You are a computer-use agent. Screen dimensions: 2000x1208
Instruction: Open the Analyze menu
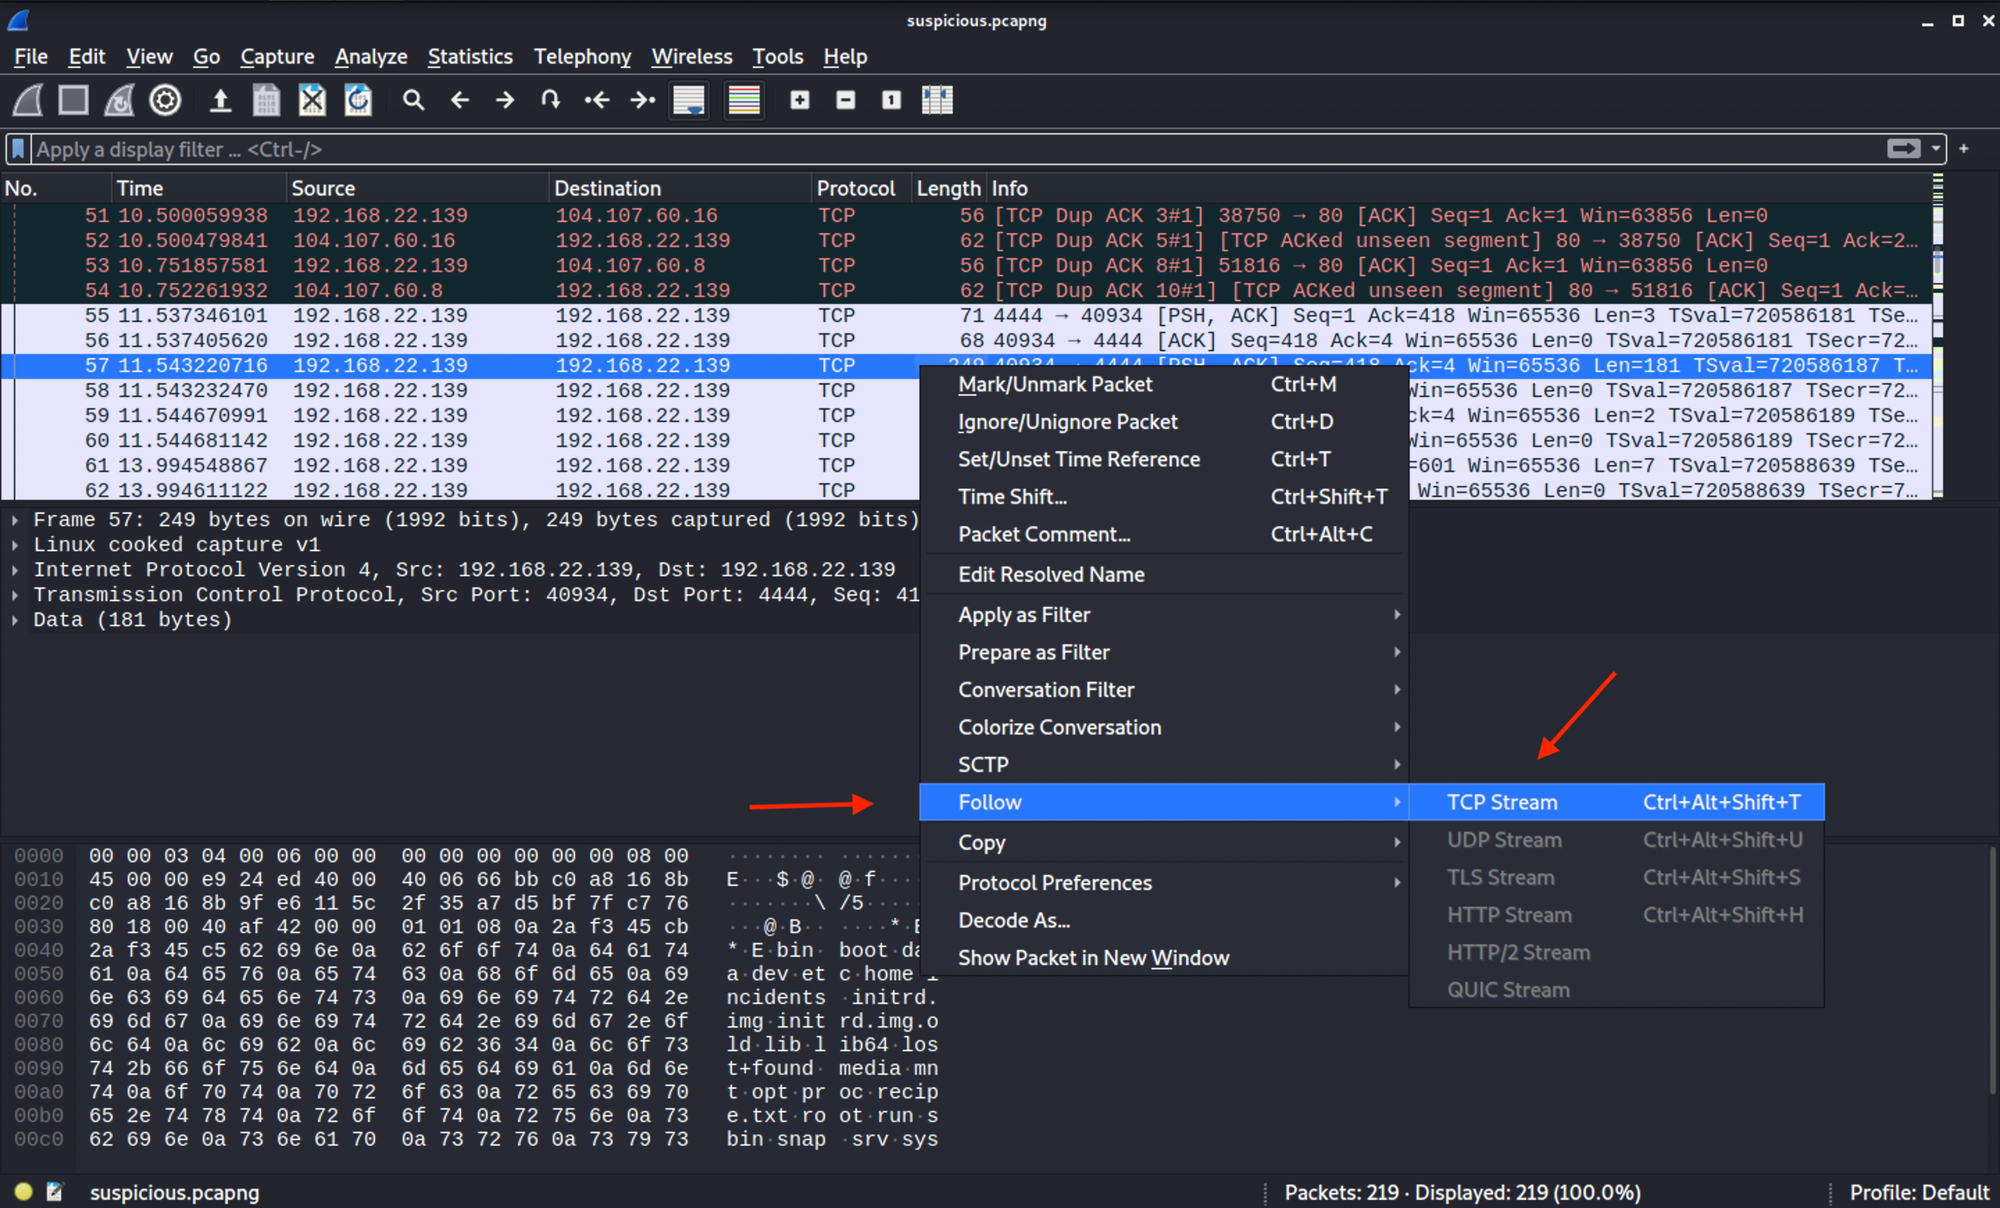[x=371, y=57]
